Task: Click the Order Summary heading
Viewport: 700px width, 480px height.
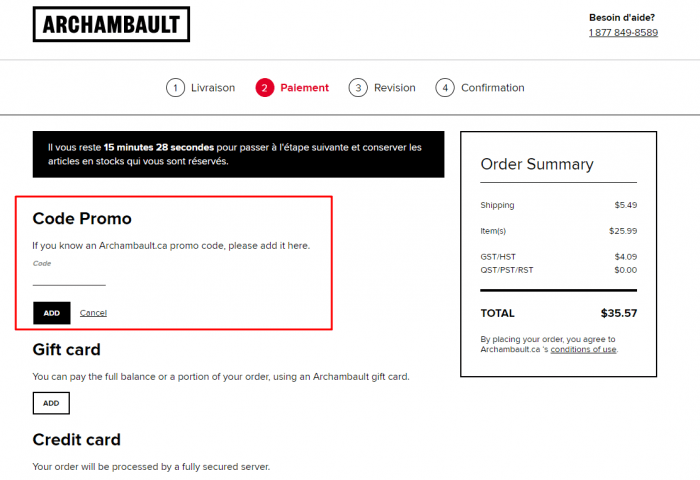Action: point(537,165)
